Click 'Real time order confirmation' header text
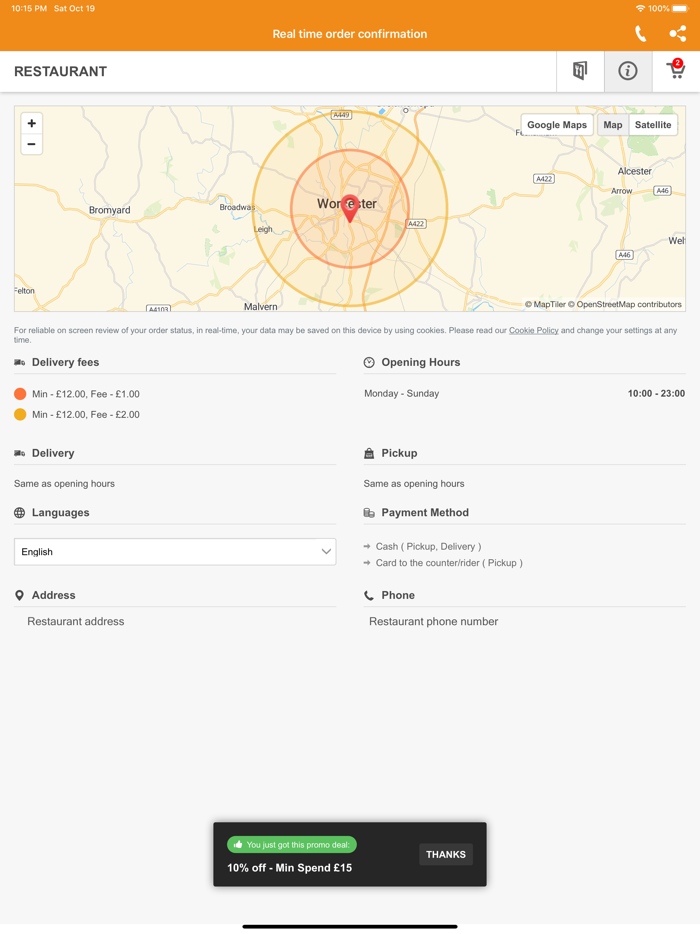Screen dimensions: 700x934 pyautogui.click(x=350, y=34)
